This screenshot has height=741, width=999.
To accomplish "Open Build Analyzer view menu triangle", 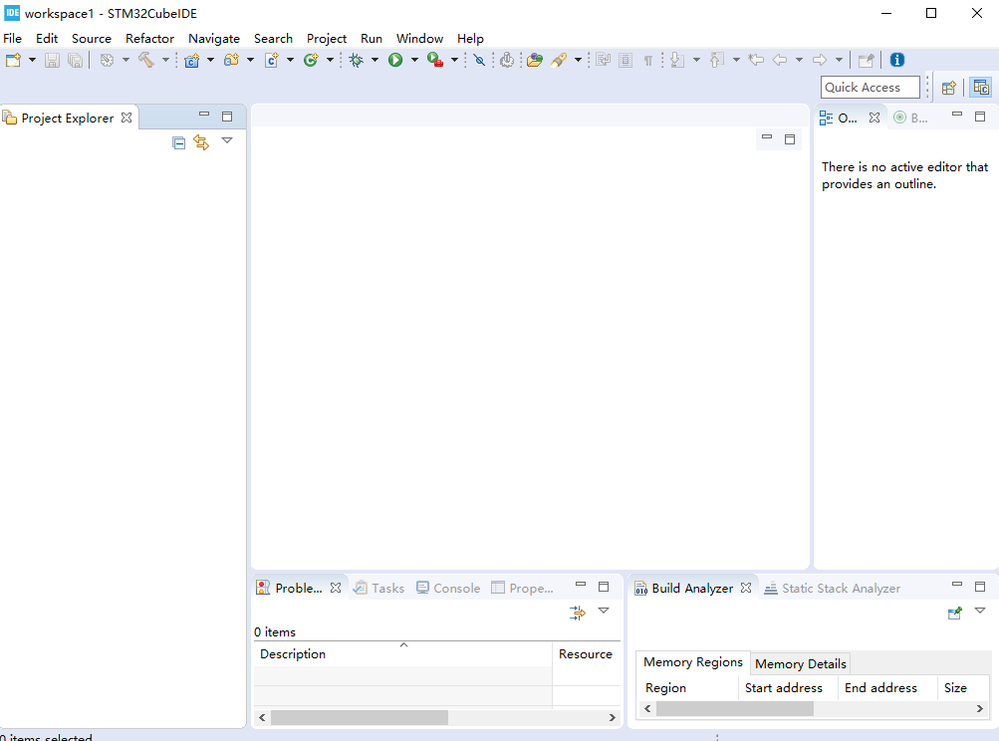I will pos(980,610).
